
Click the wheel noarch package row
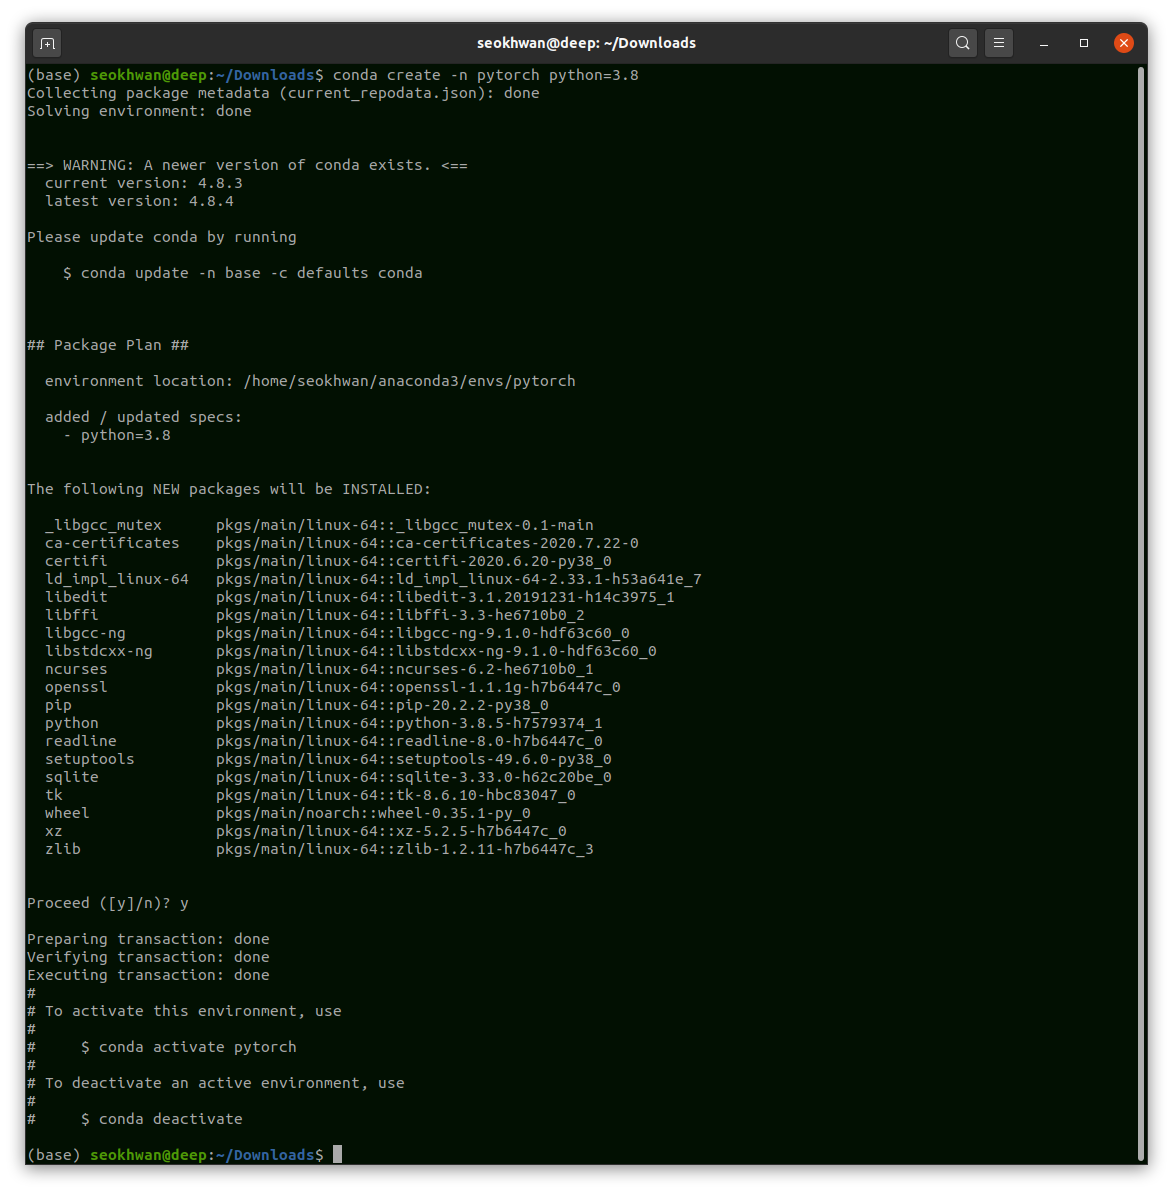[x=288, y=814]
